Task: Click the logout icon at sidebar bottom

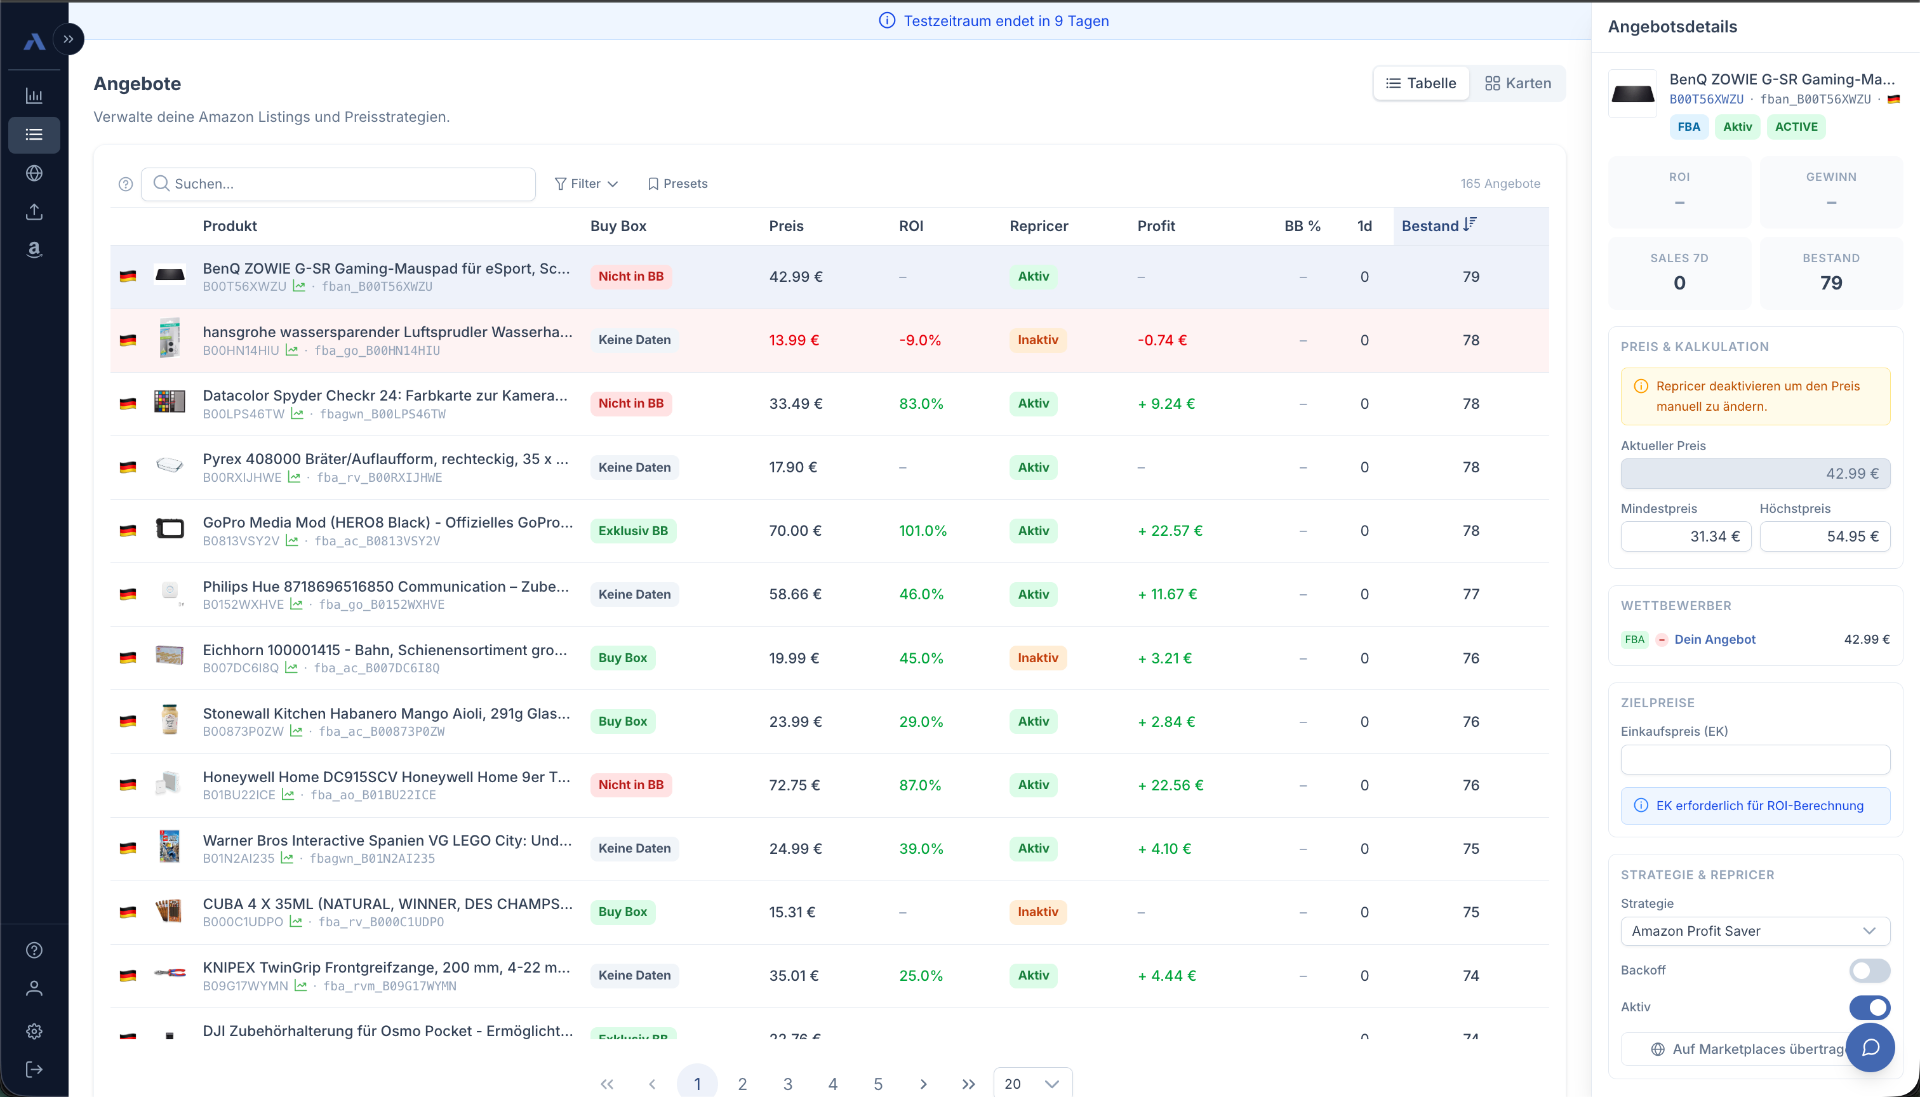Action: (34, 1069)
